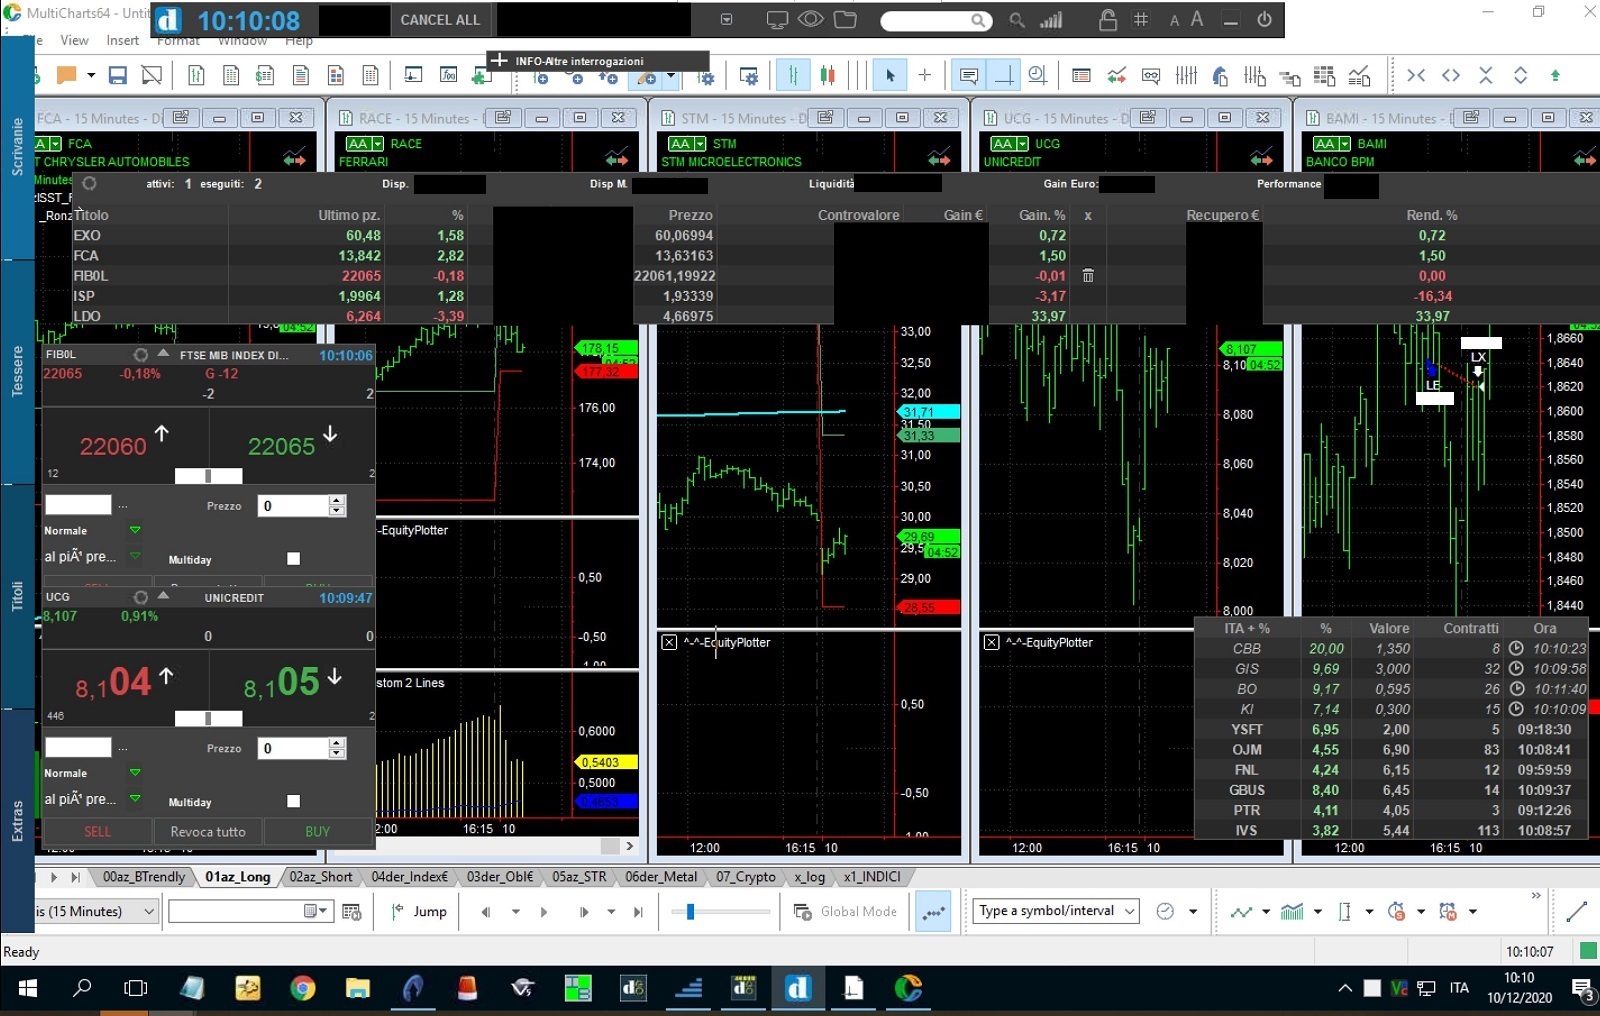This screenshot has width=1600, height=1016.
Task: Click the CANCEL ALL button
Action: (440, 20)
